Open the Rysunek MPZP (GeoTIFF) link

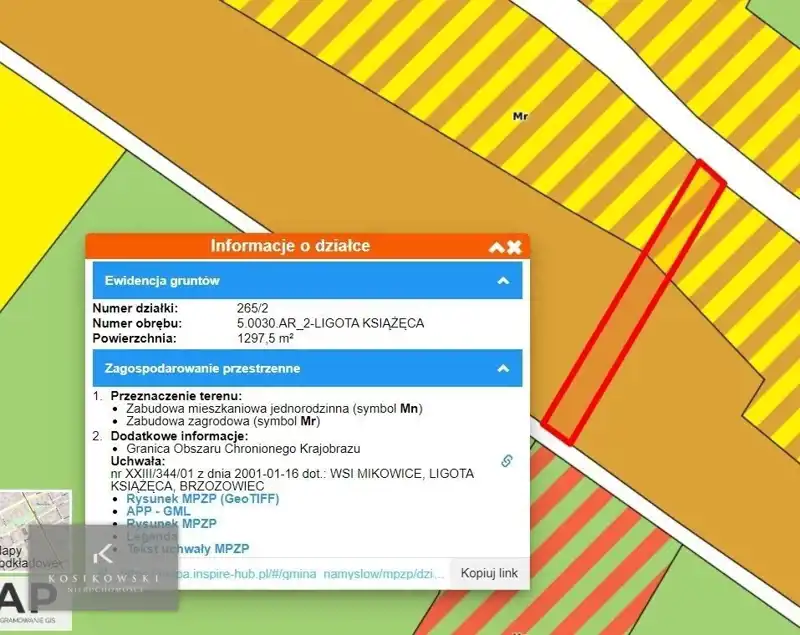pyautogui.click(x=202, y=498)
